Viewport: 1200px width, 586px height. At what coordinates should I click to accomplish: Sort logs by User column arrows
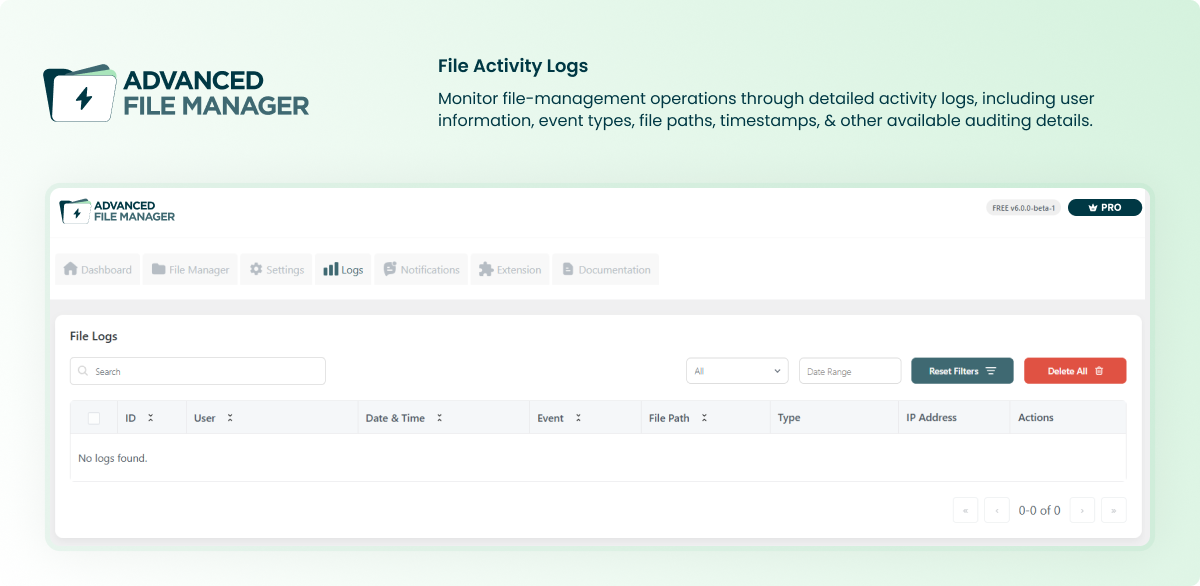[x=230, y=418]
